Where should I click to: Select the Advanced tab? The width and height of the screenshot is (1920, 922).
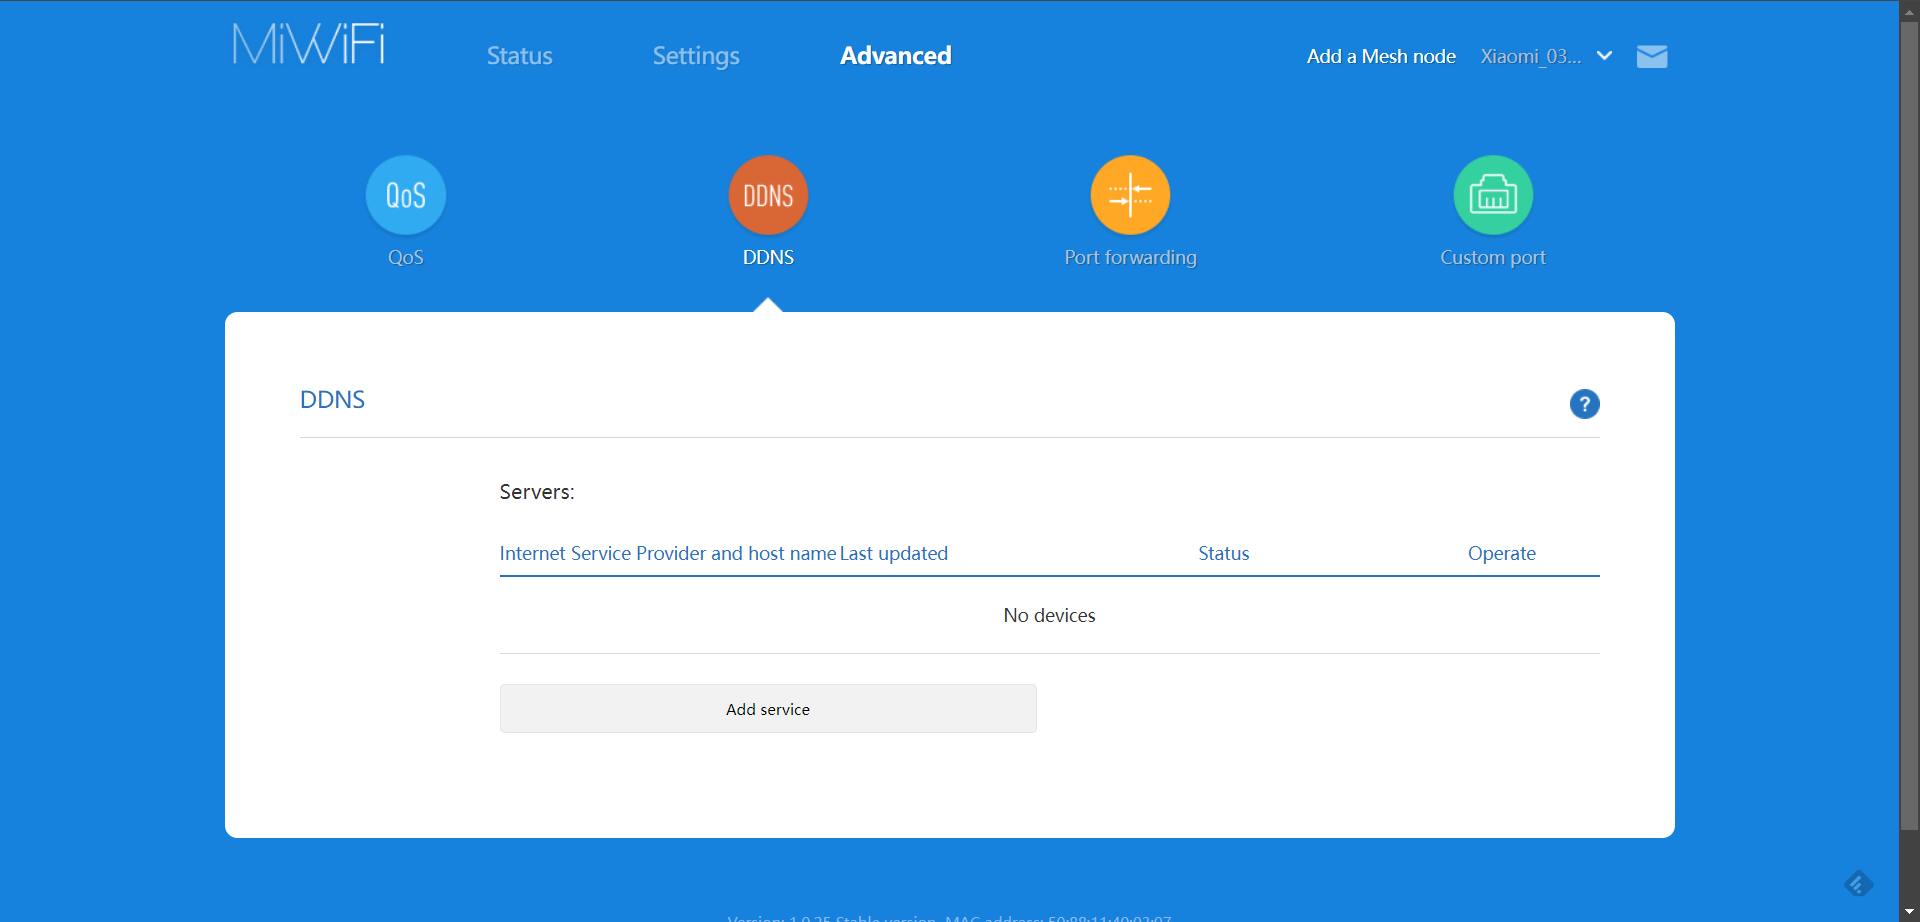[895, 56]
